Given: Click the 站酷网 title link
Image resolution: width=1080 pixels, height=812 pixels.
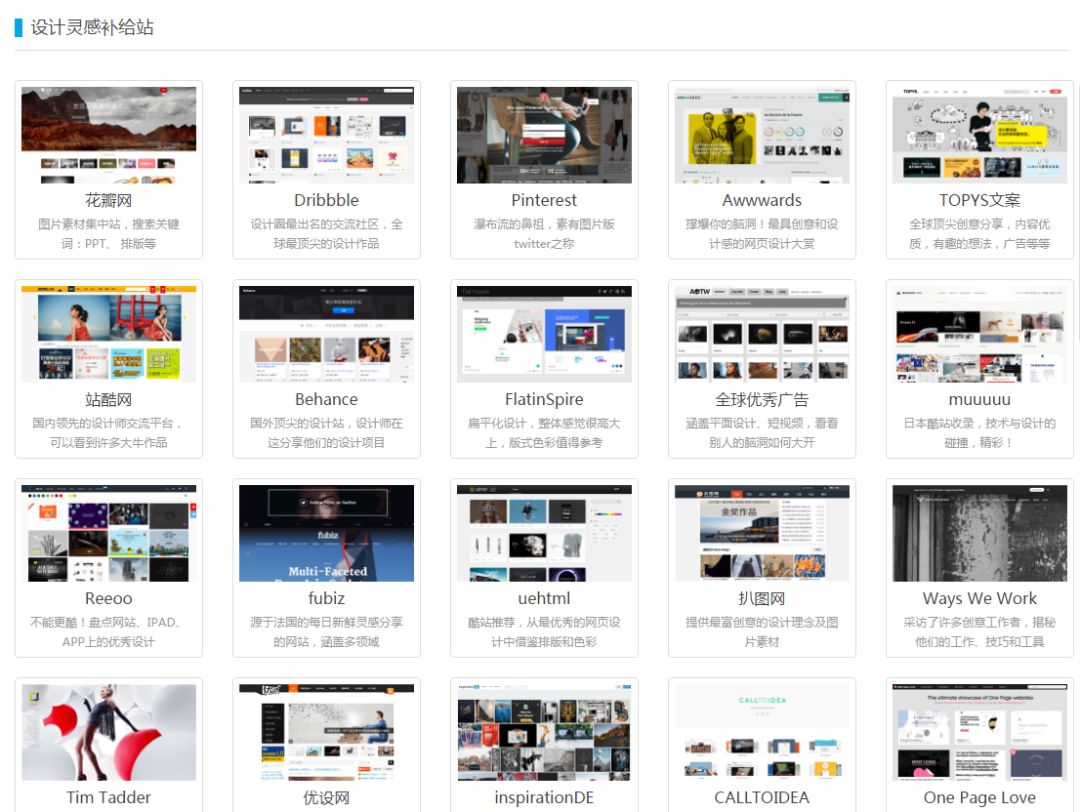Looking at the screenshot, I should (x=109, y=399).
